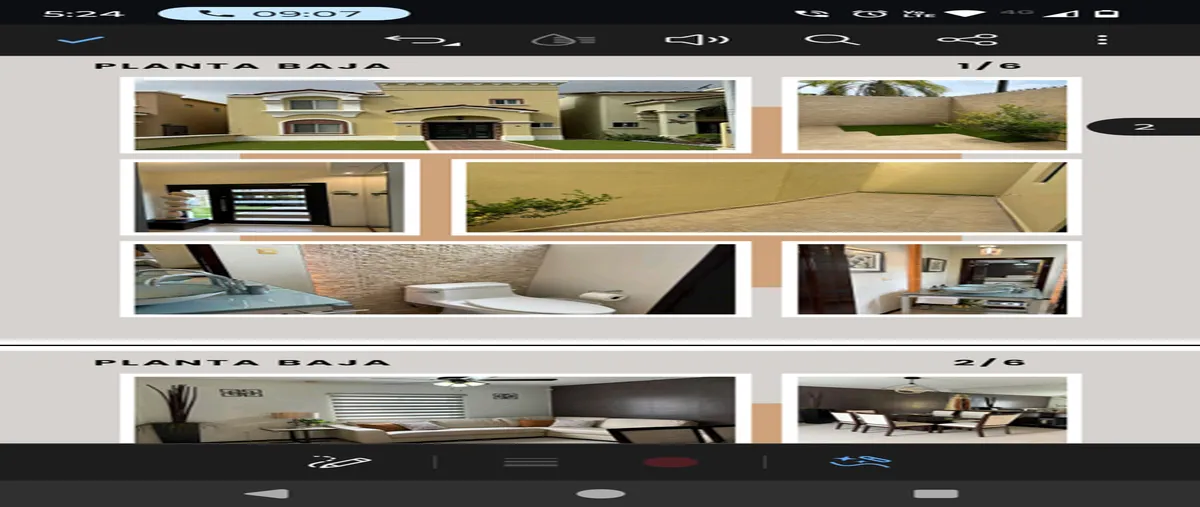The height and width of the screenshot is (507, 1200).
Task: Tap the blue checkmark to finish editing
Action: pyautogui.click(x=81, y=40)
